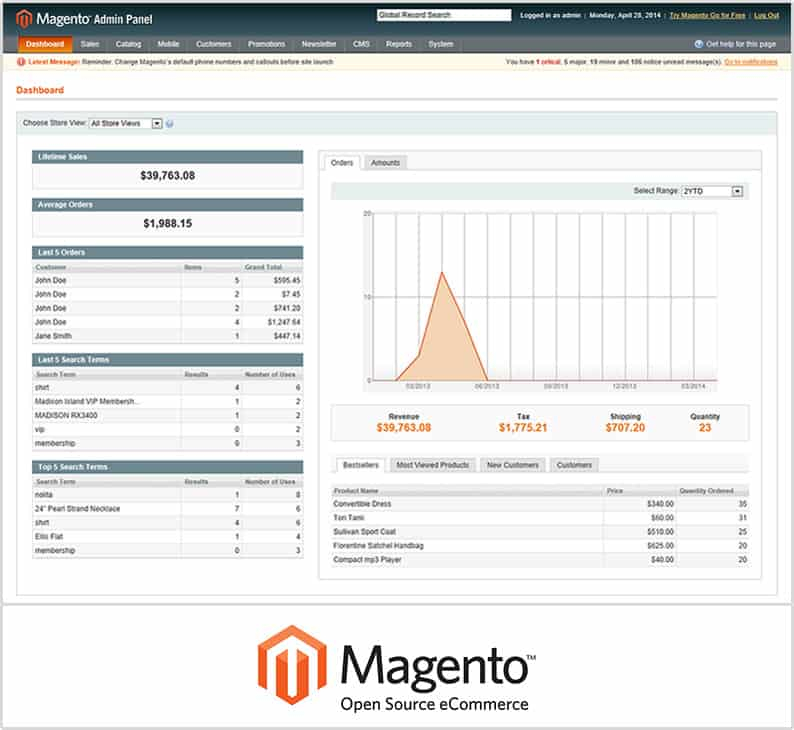The height and width of the screenshot is (730, 794).
Task: Open the Reports menu
Action: pyautogui.click(x=399, y=44)
